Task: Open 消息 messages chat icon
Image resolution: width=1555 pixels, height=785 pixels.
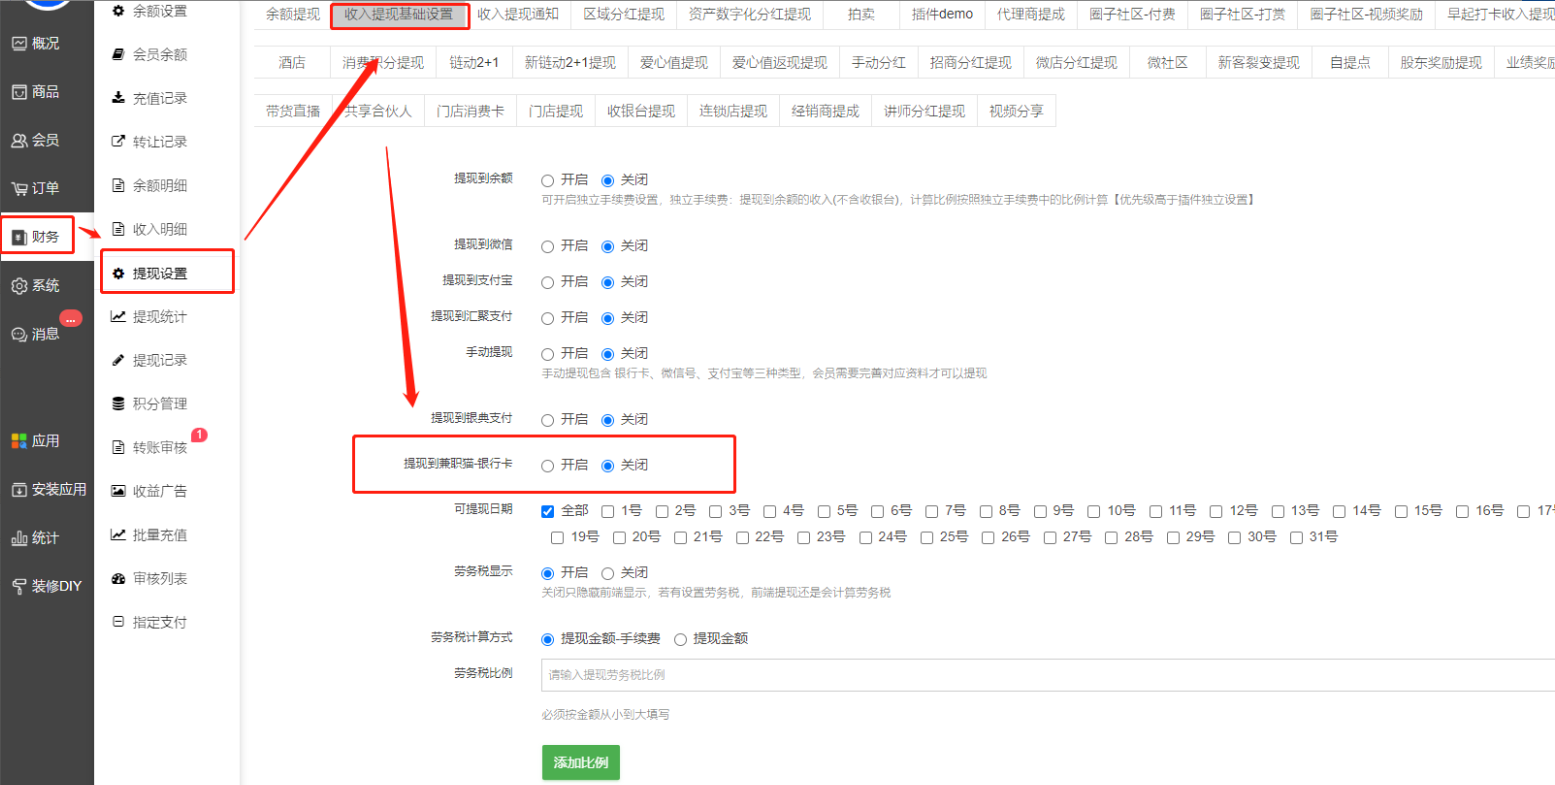Action: click(19, 334)
